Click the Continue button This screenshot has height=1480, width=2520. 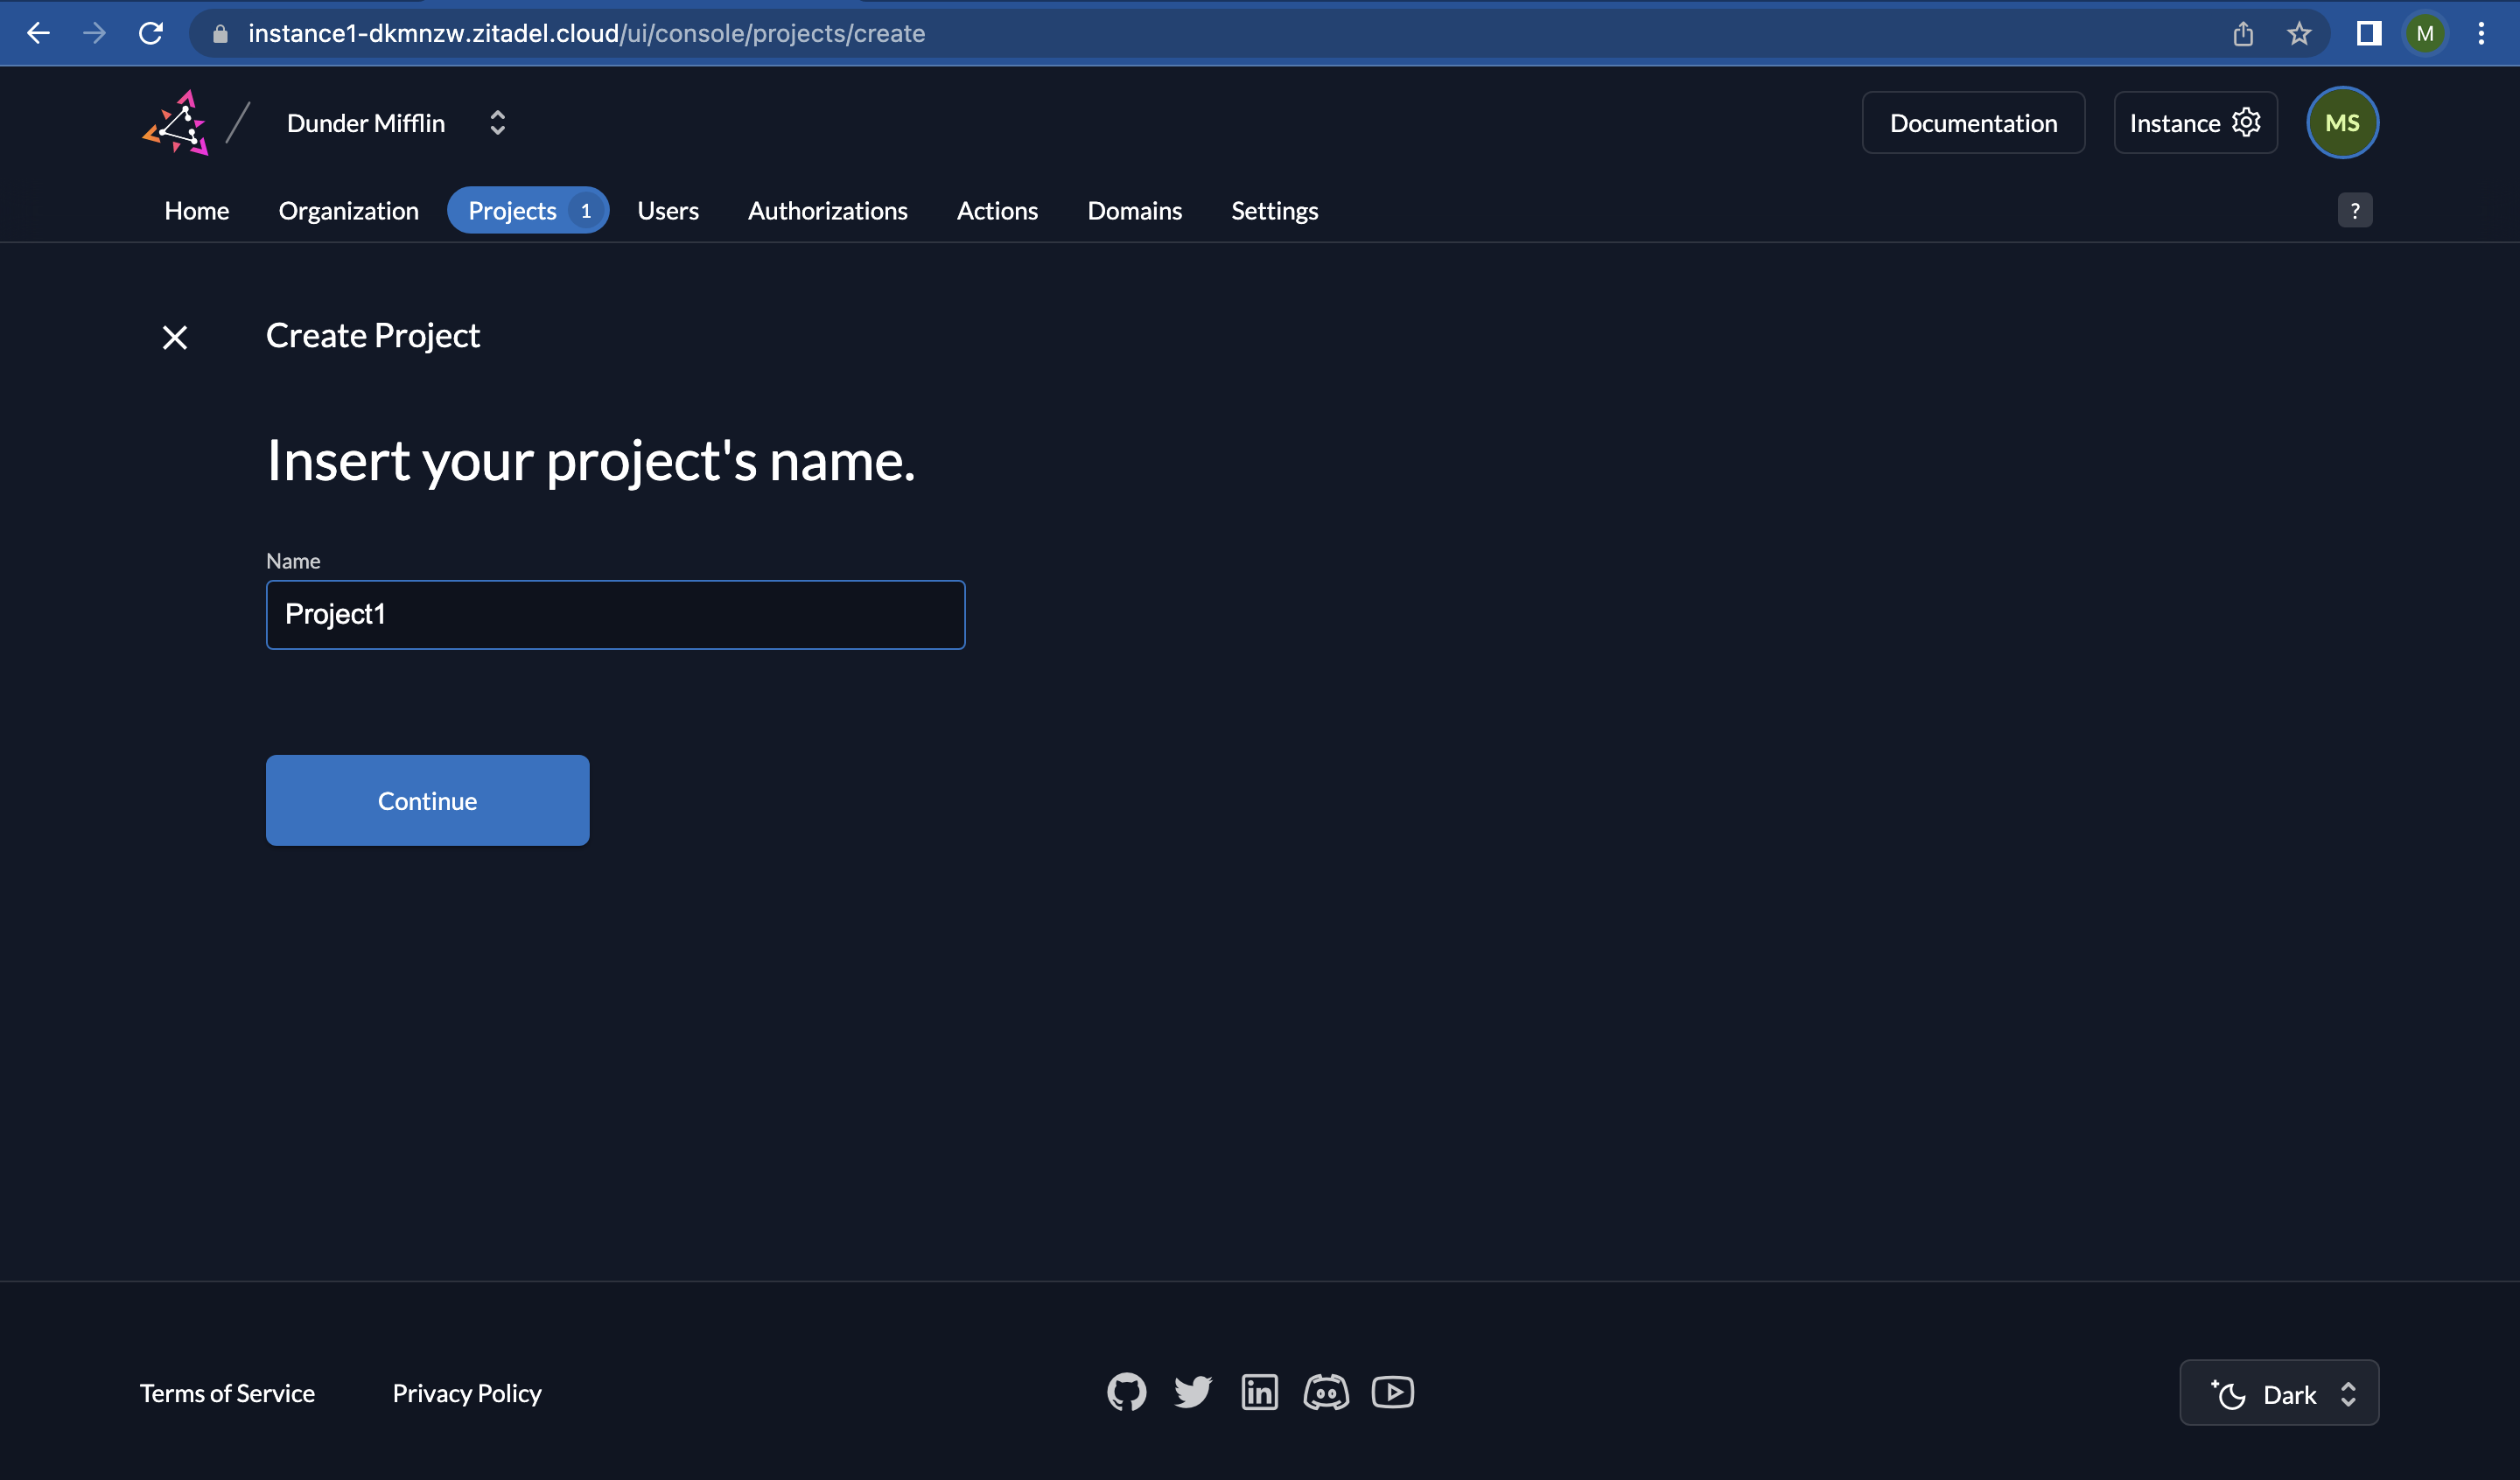(x=428, y=799)
